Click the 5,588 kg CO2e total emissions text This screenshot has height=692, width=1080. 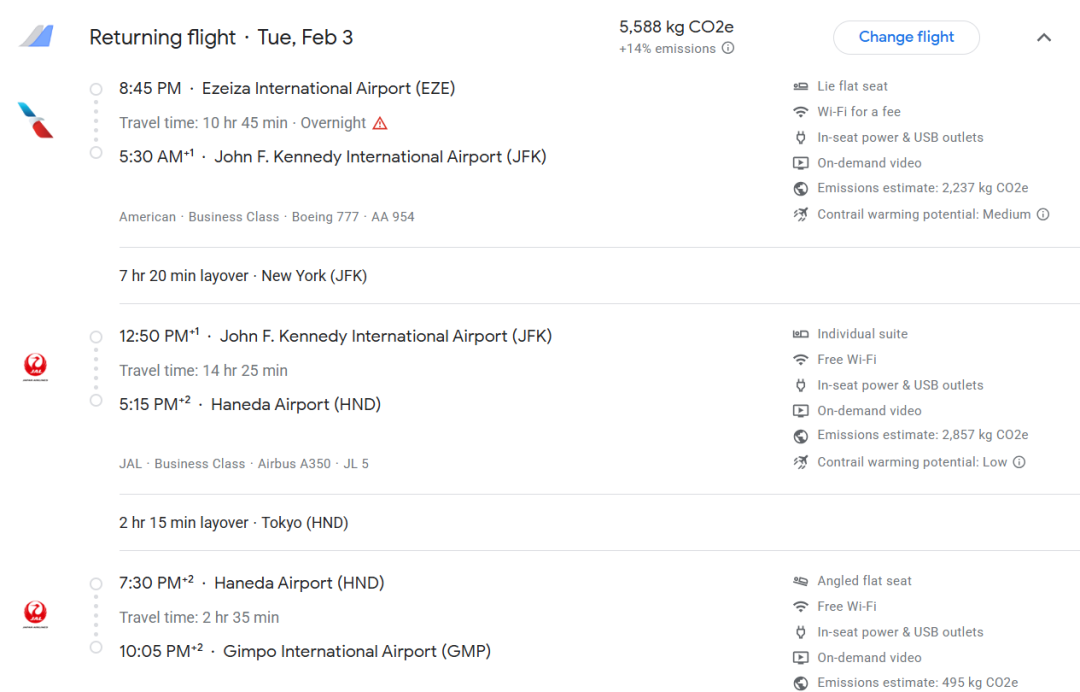tap(676, 27)
